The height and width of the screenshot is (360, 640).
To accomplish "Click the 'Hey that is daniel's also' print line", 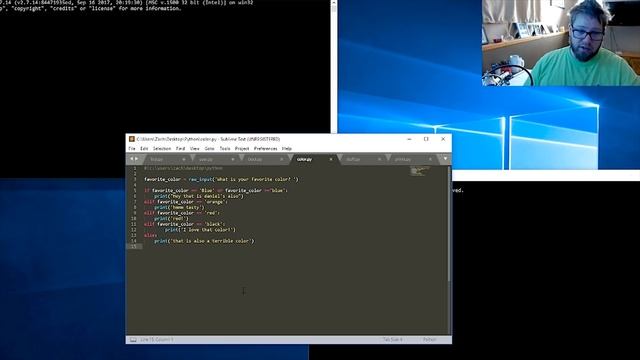I will (x=199, y=196).
